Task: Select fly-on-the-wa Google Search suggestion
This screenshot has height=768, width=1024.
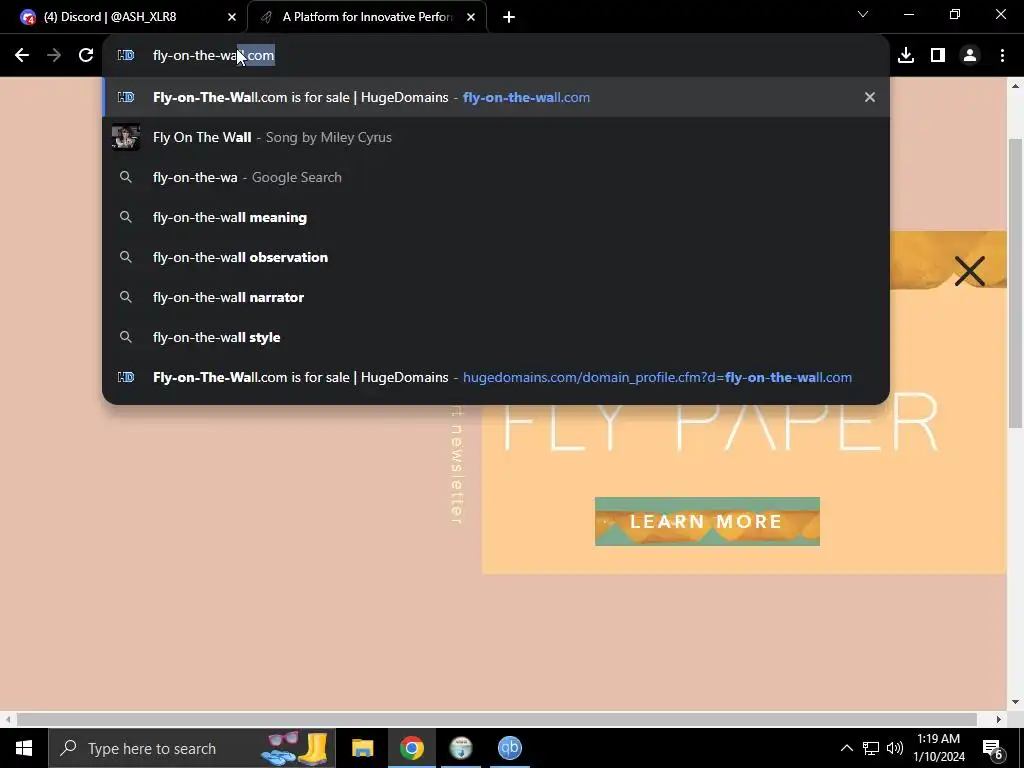Action: point(496,177)
